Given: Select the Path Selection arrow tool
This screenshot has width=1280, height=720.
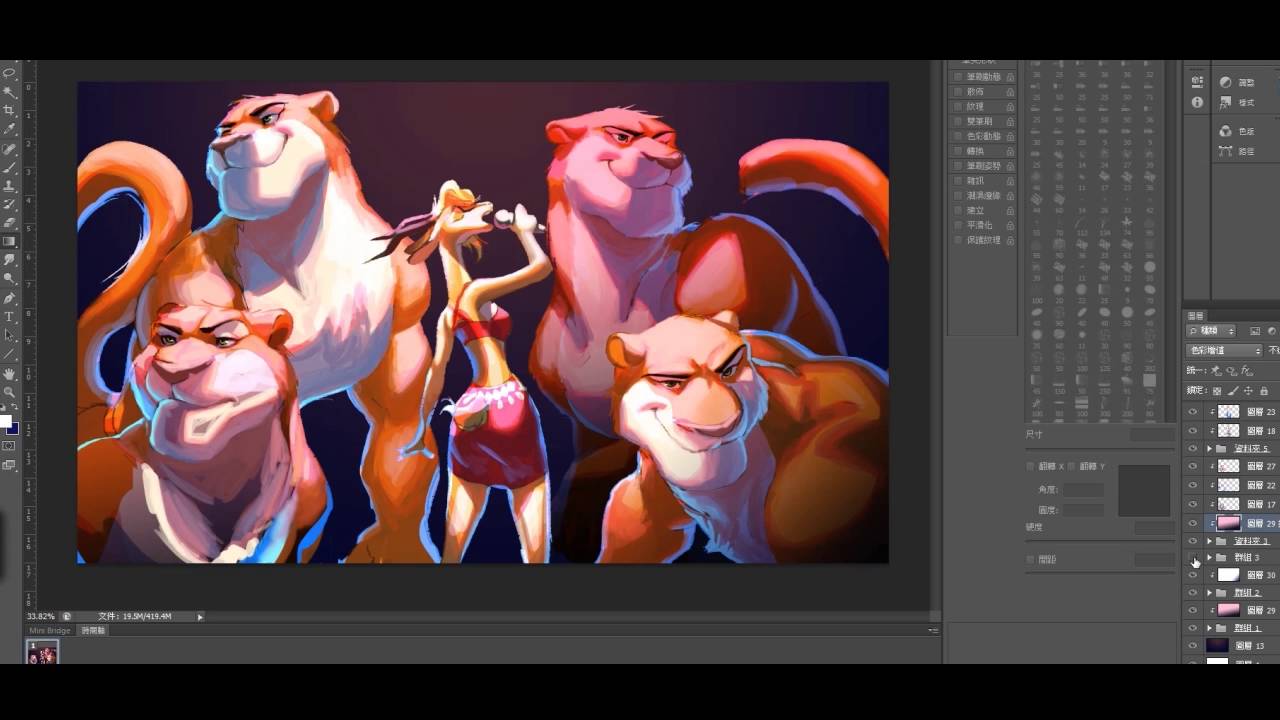Looking at the screenshot, I should [9, 335].
